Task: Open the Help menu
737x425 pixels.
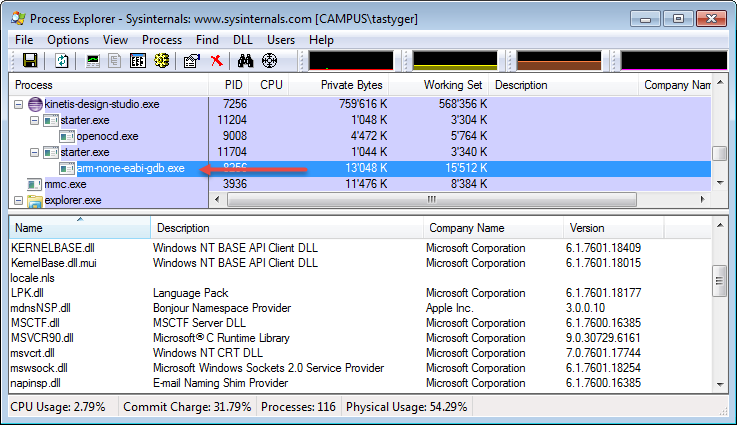Action: [321, 40]
